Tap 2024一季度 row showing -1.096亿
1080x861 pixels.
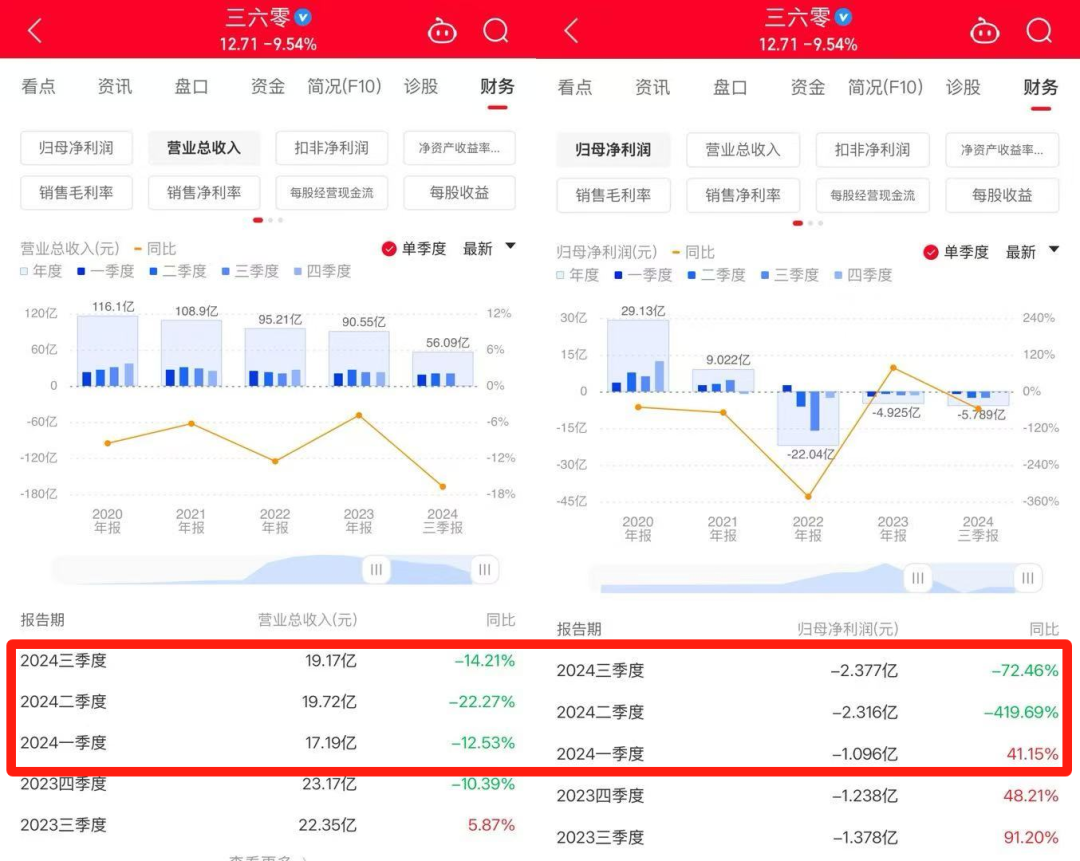click(x=807, y=754)
